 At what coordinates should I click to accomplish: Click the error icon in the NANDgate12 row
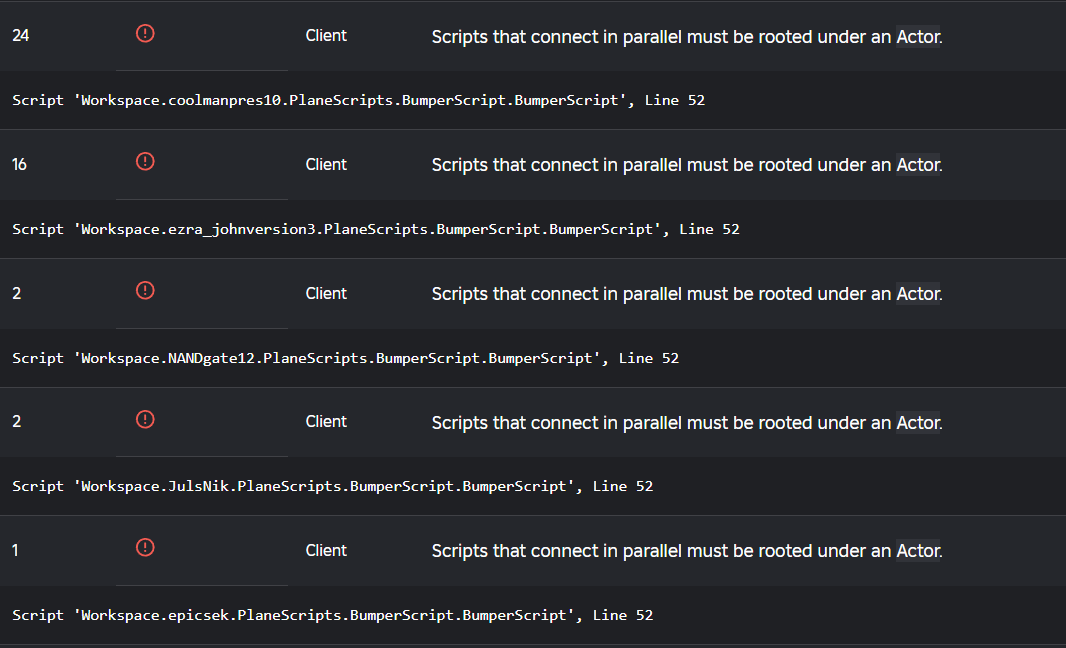tap(144, 290)
